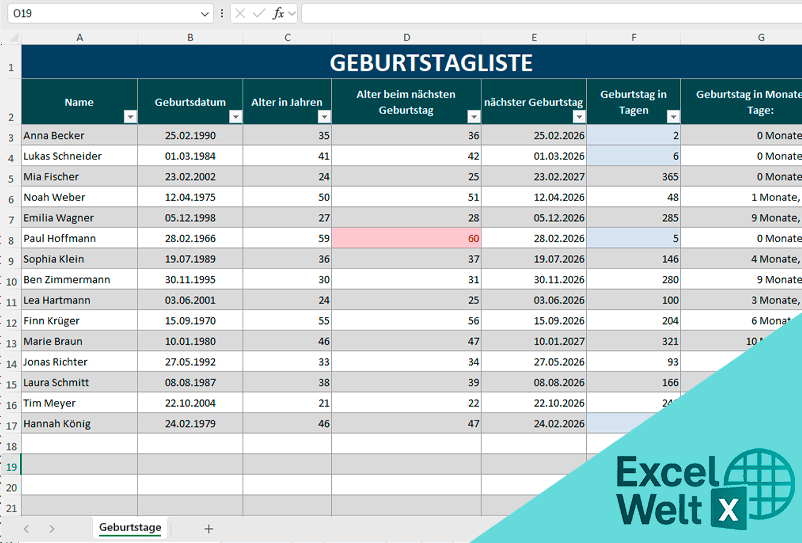Select row 8 header

11,238
